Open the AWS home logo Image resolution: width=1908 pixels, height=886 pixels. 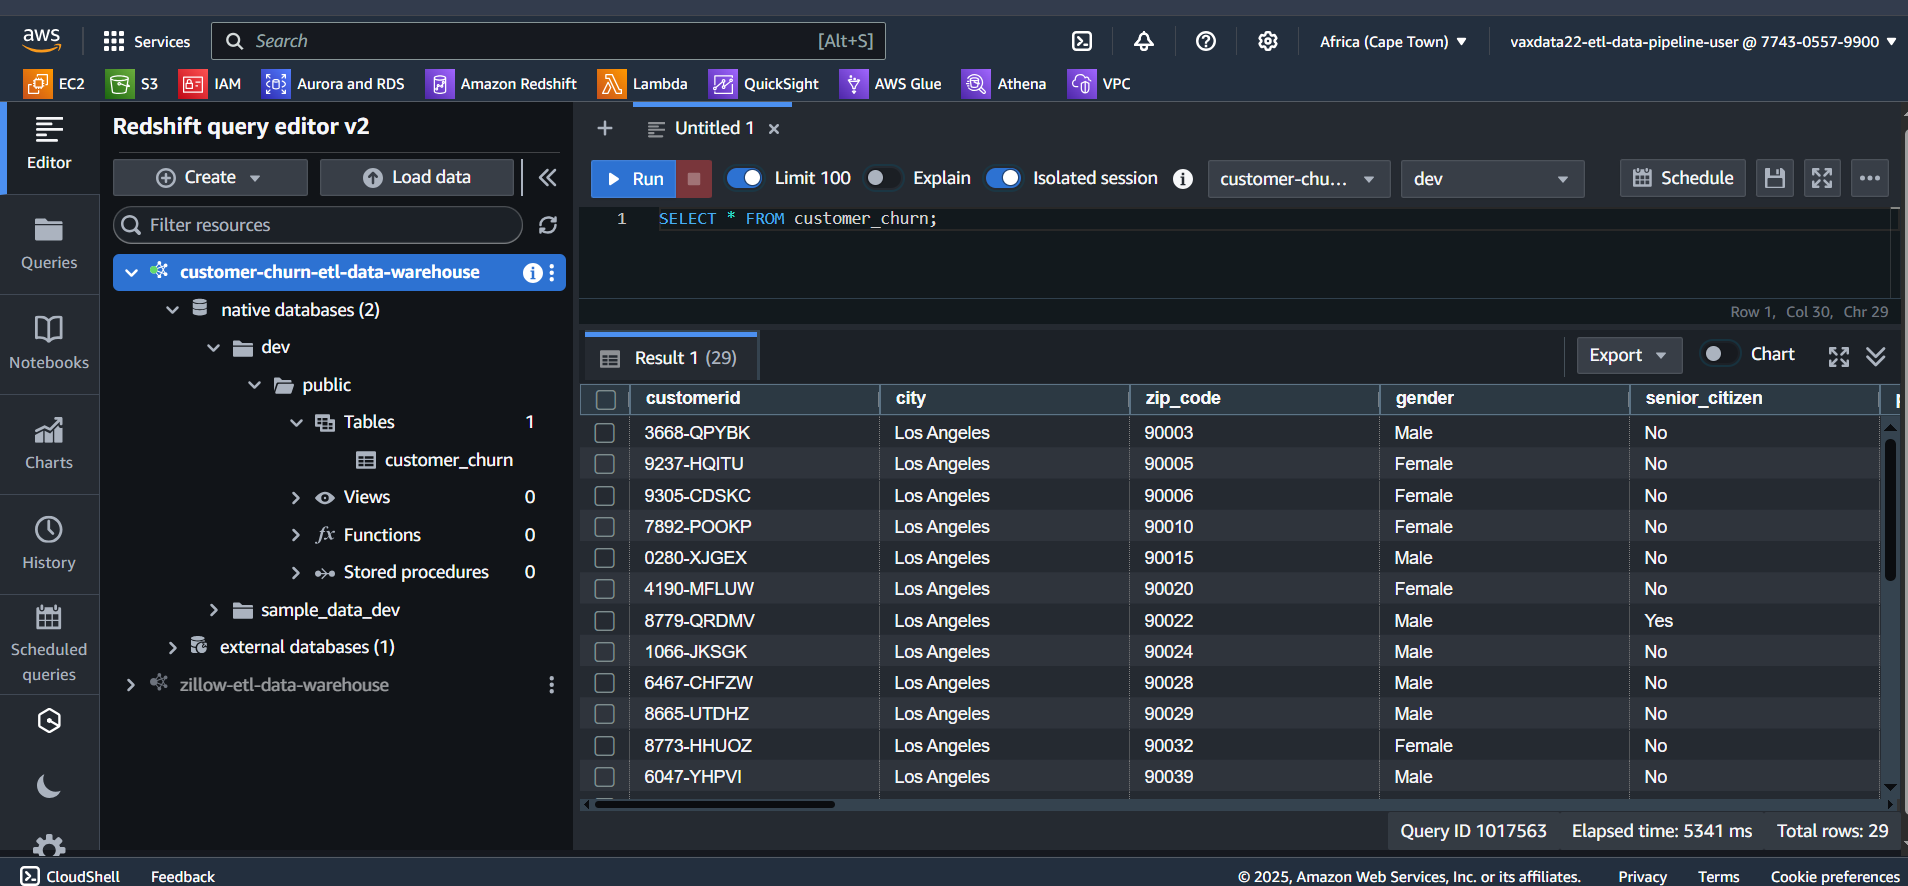coord(41,40)
